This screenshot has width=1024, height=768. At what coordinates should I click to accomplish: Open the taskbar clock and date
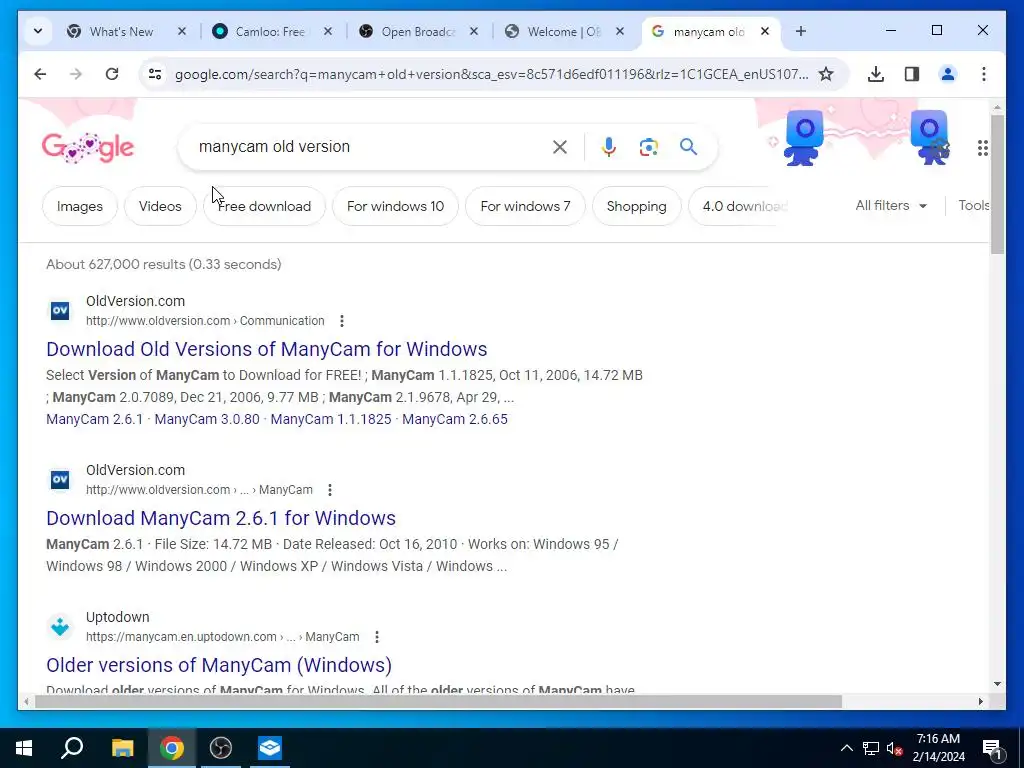pos(938,748)
